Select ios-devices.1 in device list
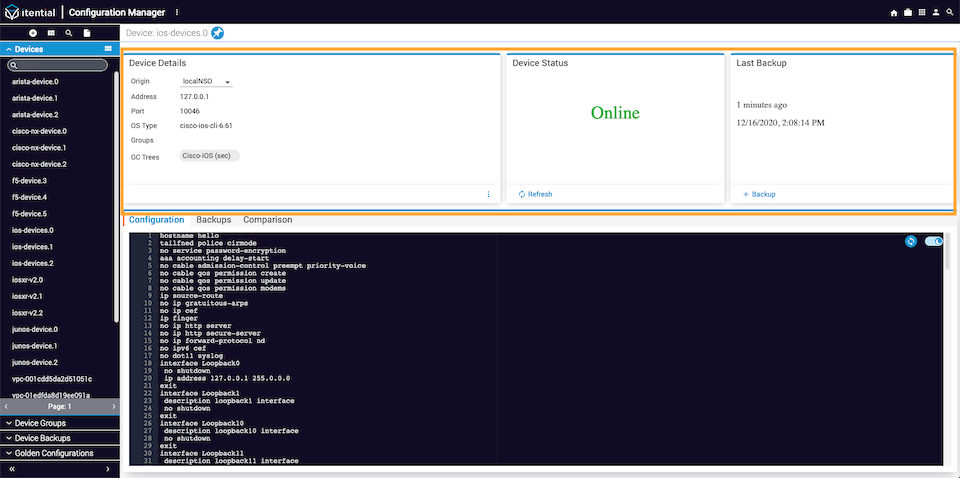 pyautogui.click(x=33, y=247)
